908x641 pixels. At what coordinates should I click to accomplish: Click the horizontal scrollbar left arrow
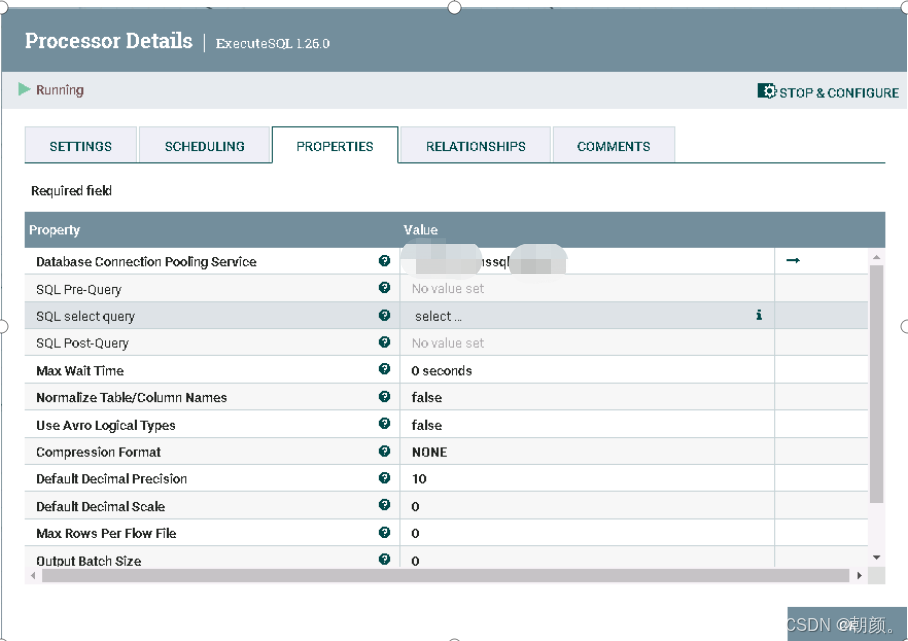click(33, 575)
